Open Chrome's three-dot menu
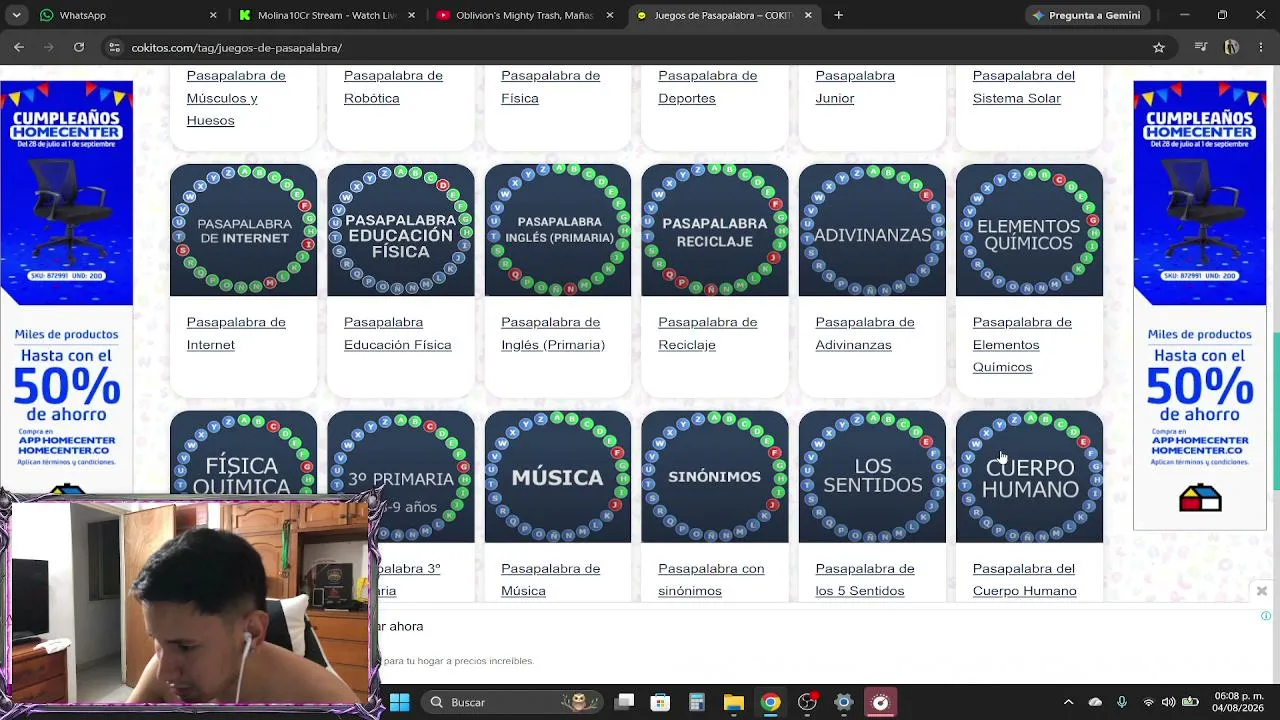 (x=1261, y=47)
